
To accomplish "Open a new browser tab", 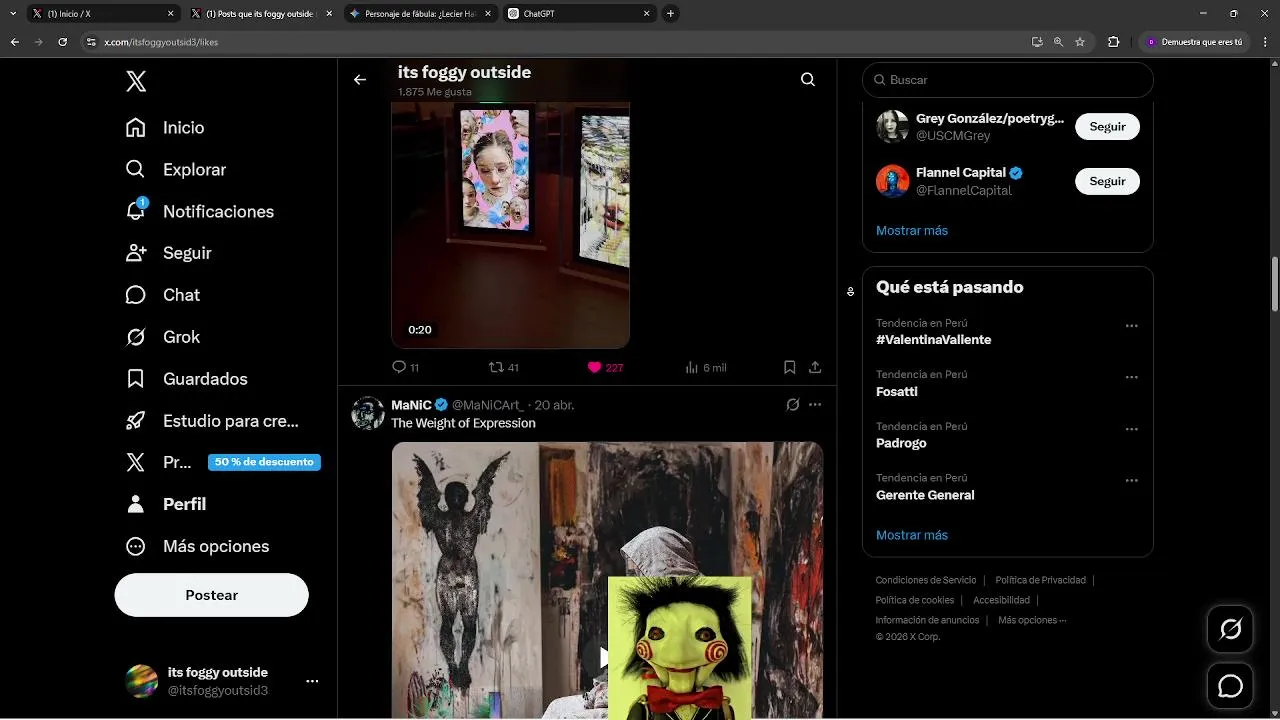I will tap(671, 14).
